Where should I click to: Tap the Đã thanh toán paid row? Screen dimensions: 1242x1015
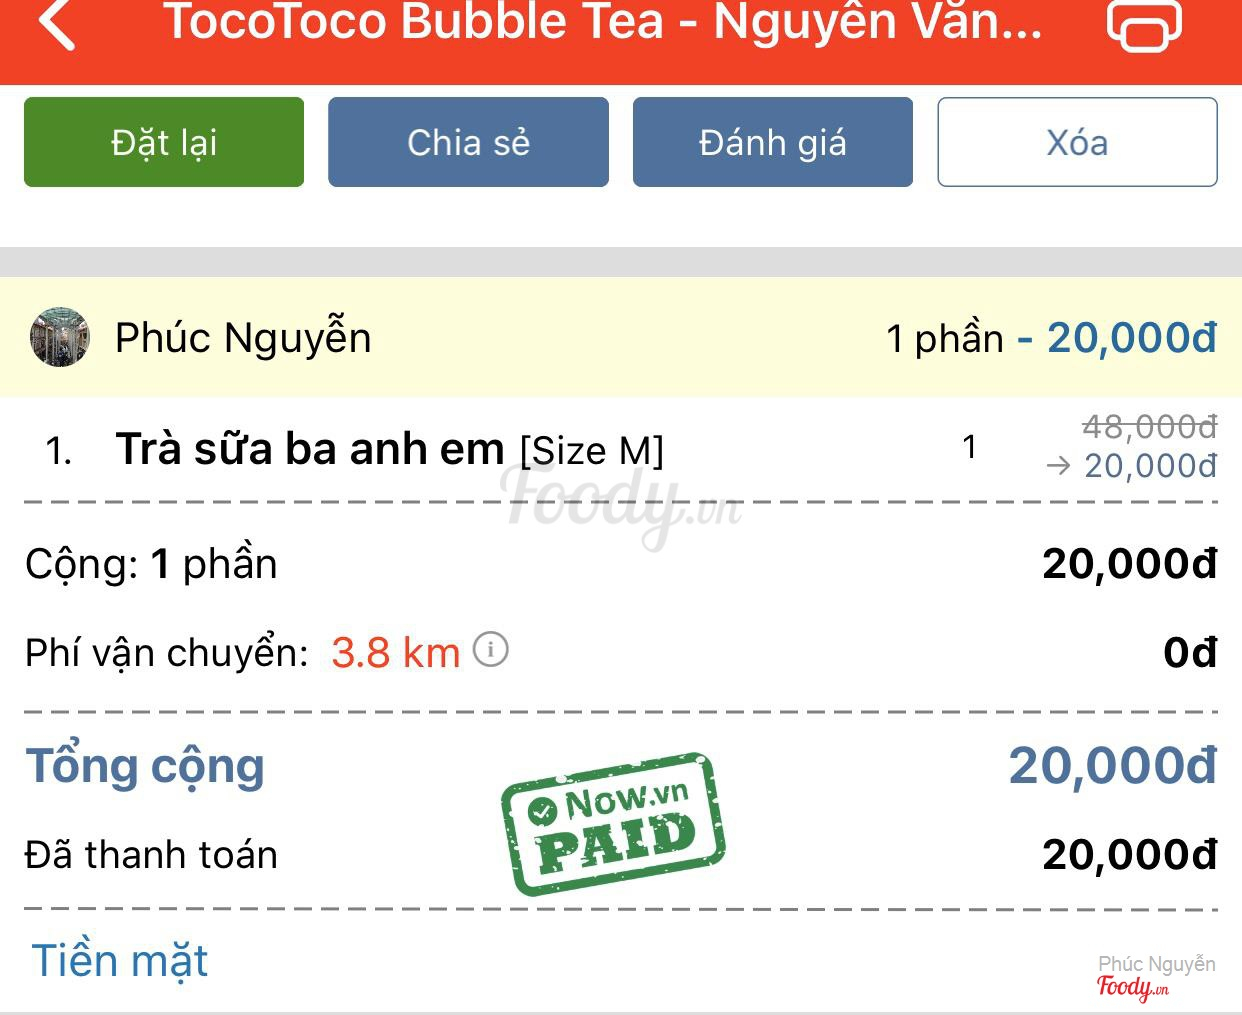tap(621, 855)
